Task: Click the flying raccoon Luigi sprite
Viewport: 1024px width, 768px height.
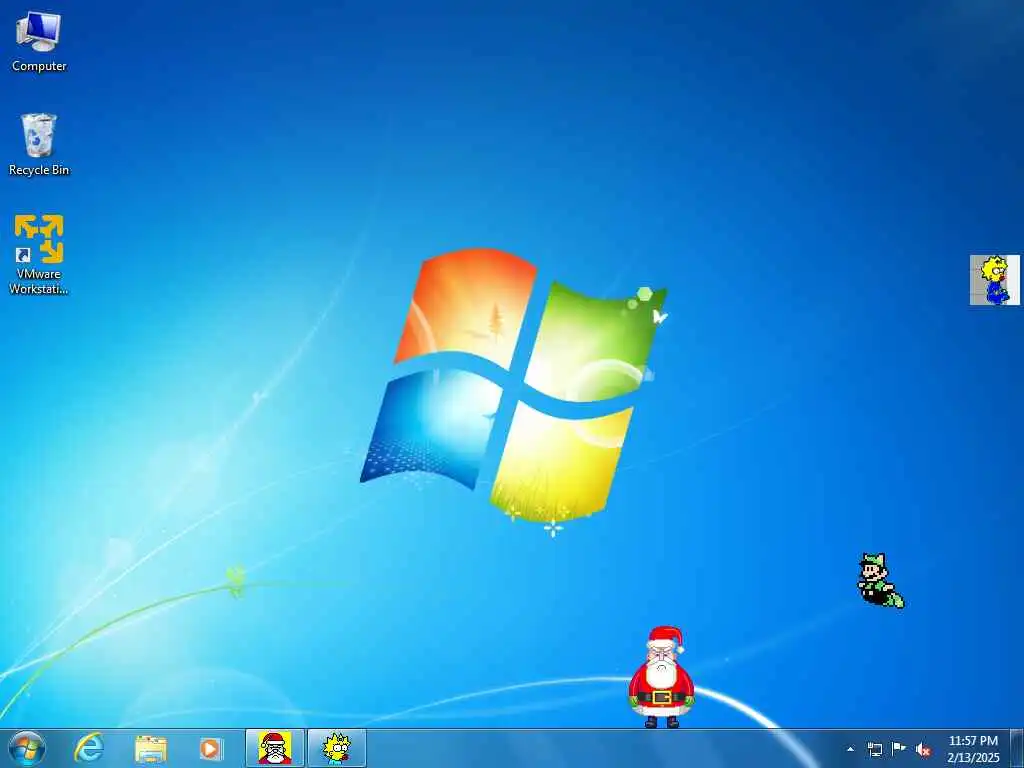Action: 880,581
